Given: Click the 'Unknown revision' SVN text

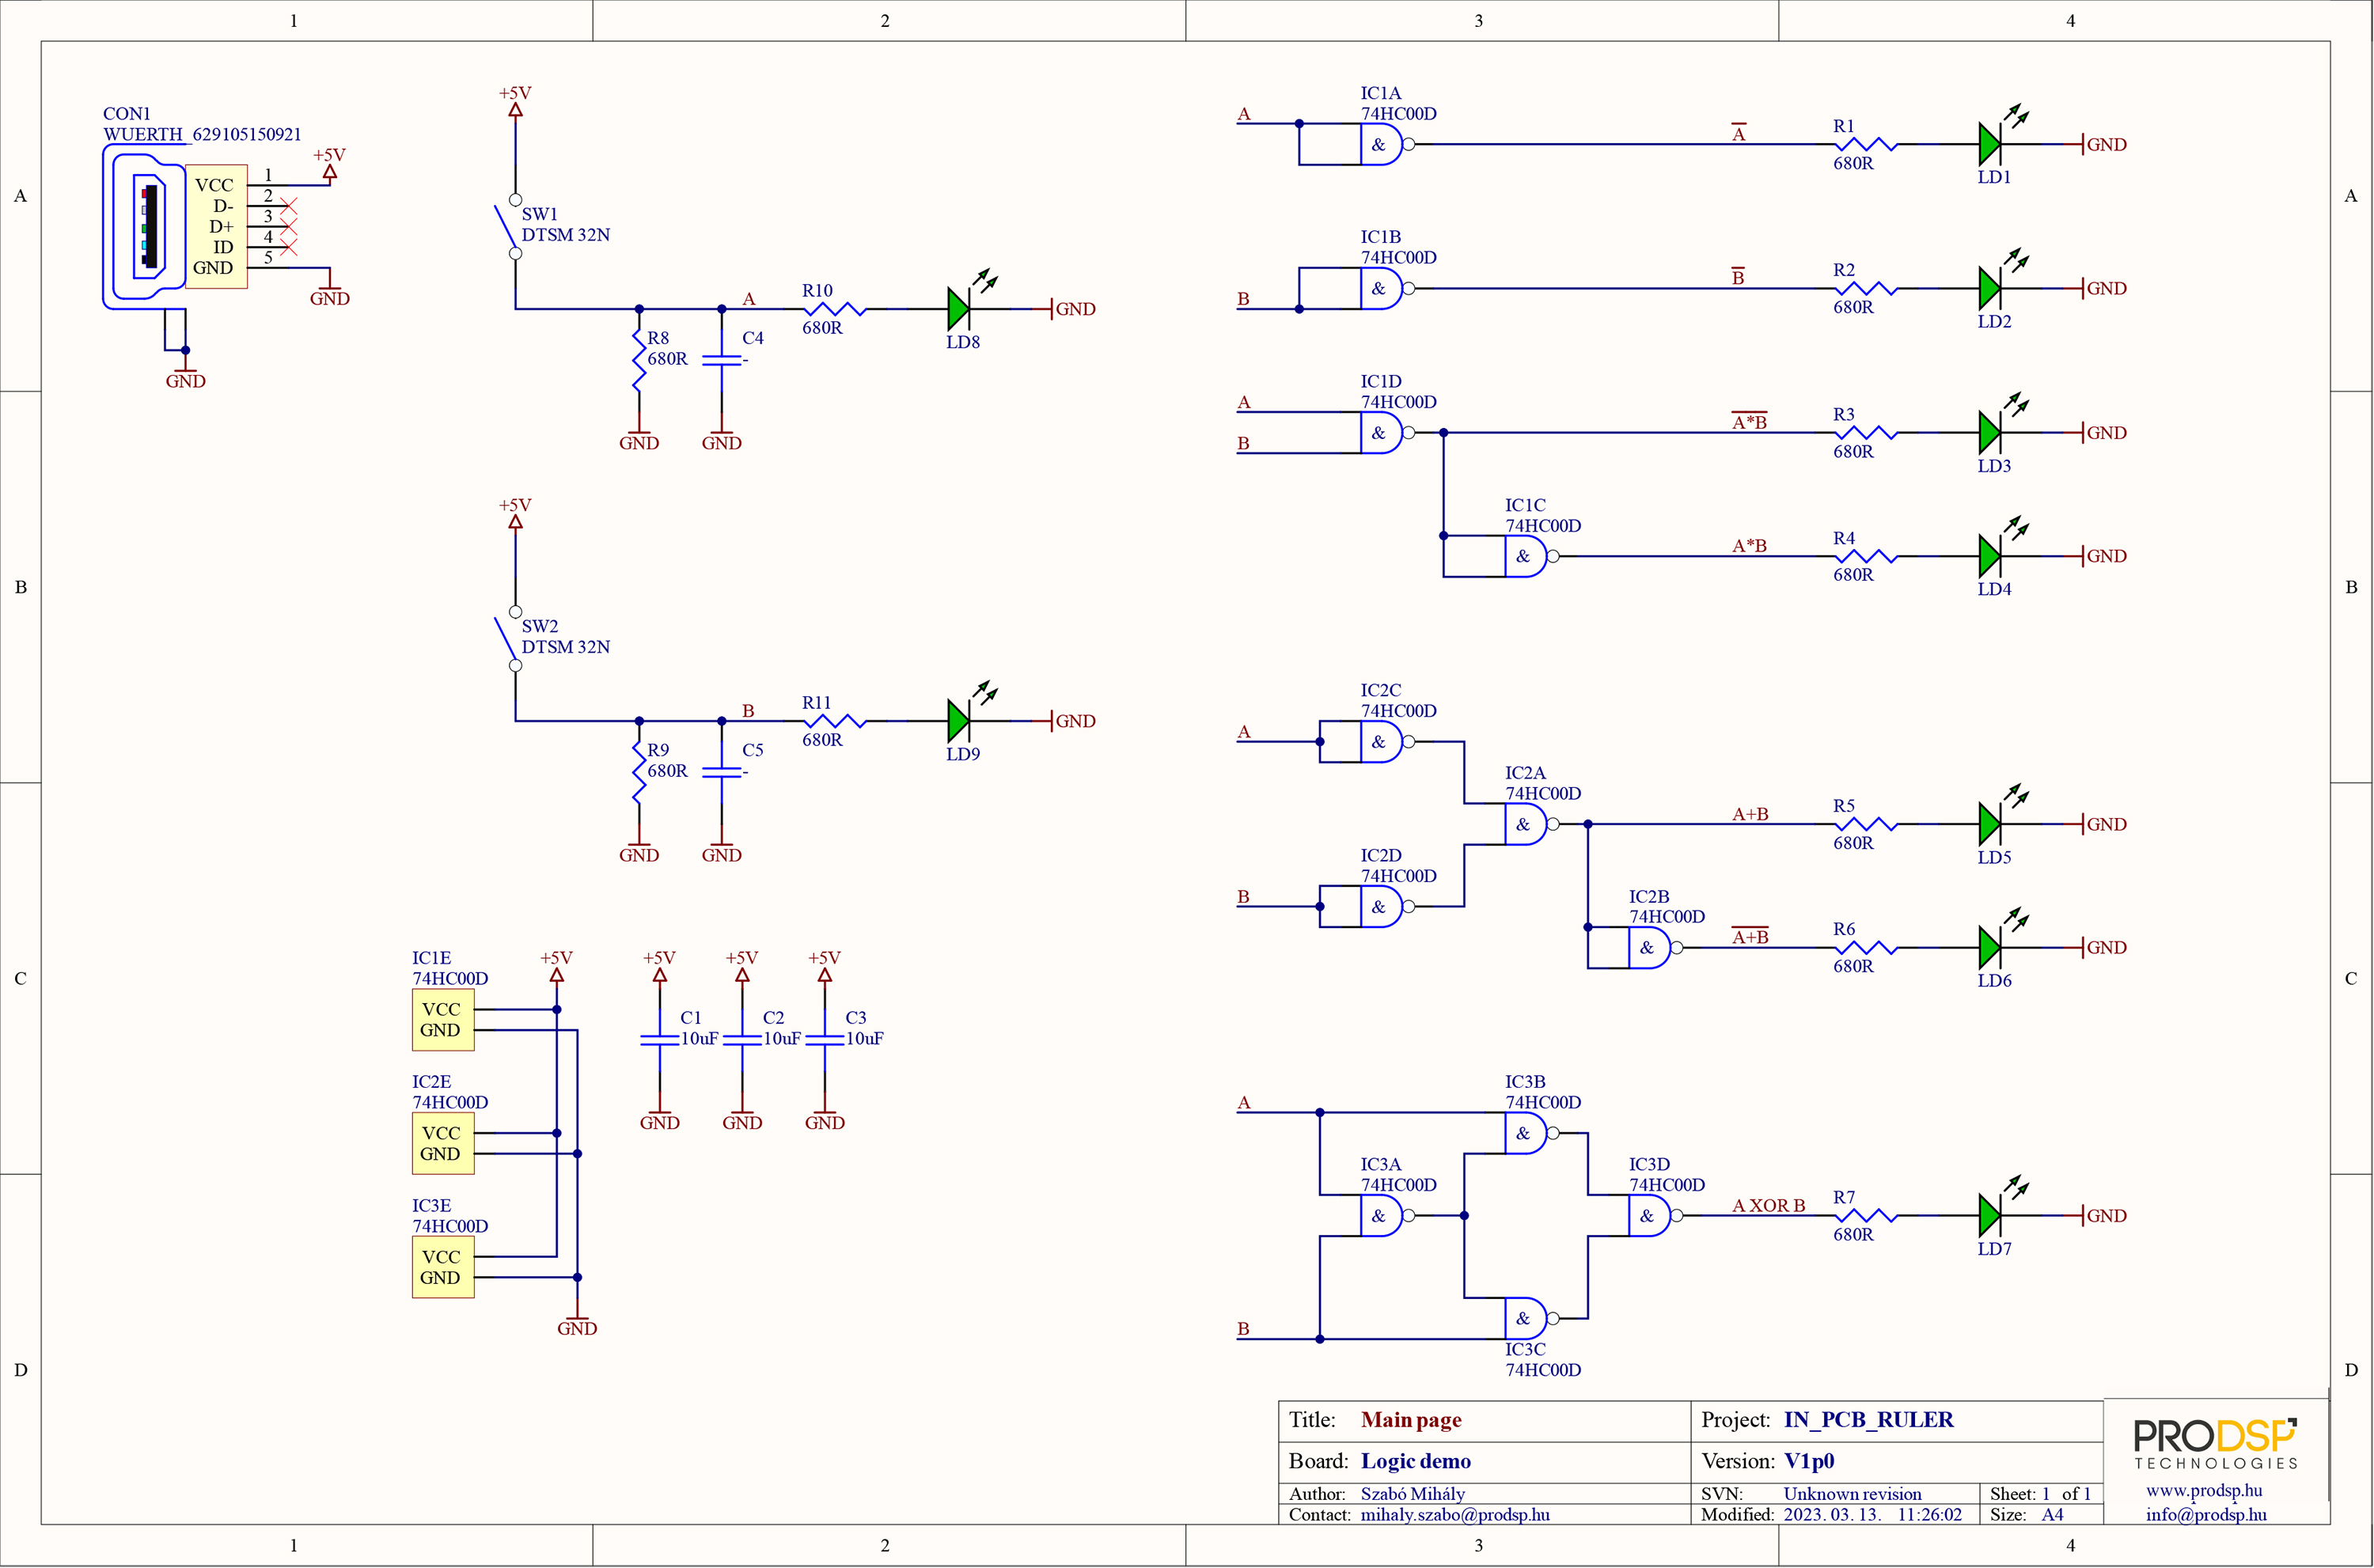Looking at the screenshot, I should (1852, 1494).
